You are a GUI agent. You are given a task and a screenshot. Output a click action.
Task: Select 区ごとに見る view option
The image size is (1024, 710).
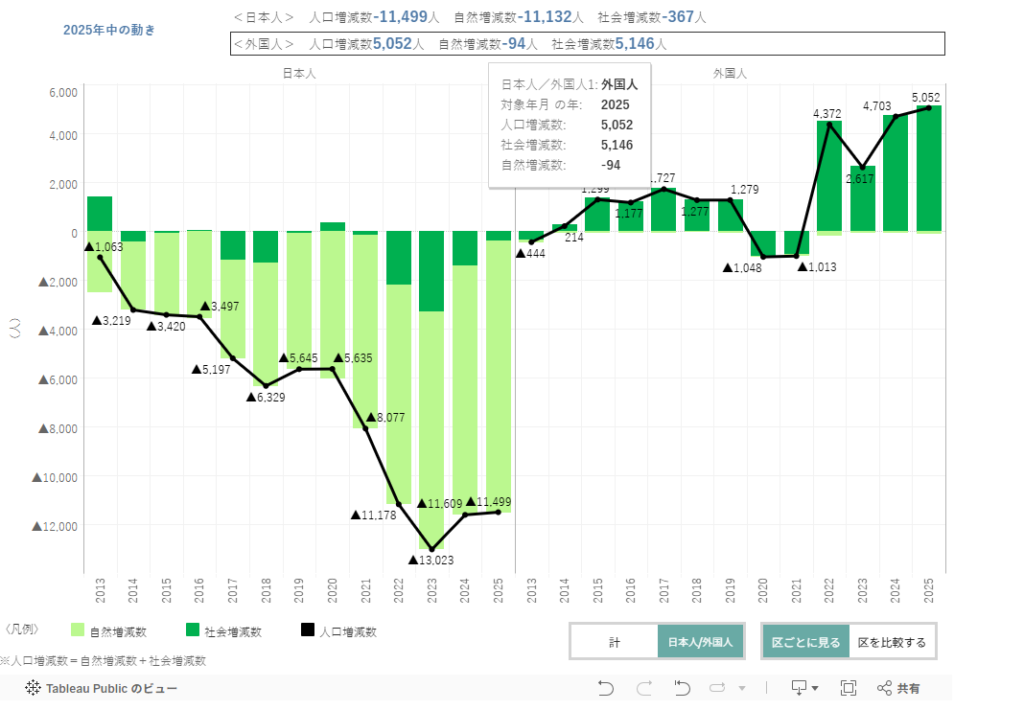pyautogui.click(x=805, y=642)
